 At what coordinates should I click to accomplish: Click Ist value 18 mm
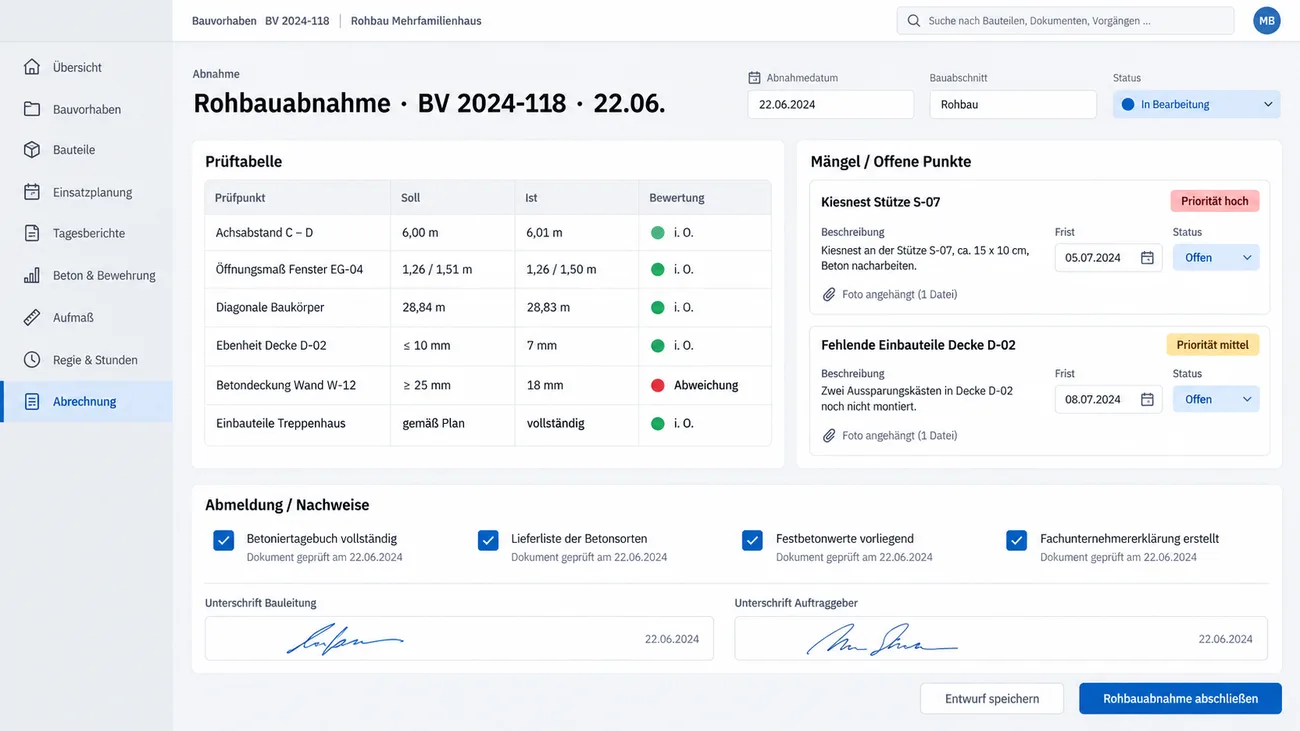click(545, 385)
